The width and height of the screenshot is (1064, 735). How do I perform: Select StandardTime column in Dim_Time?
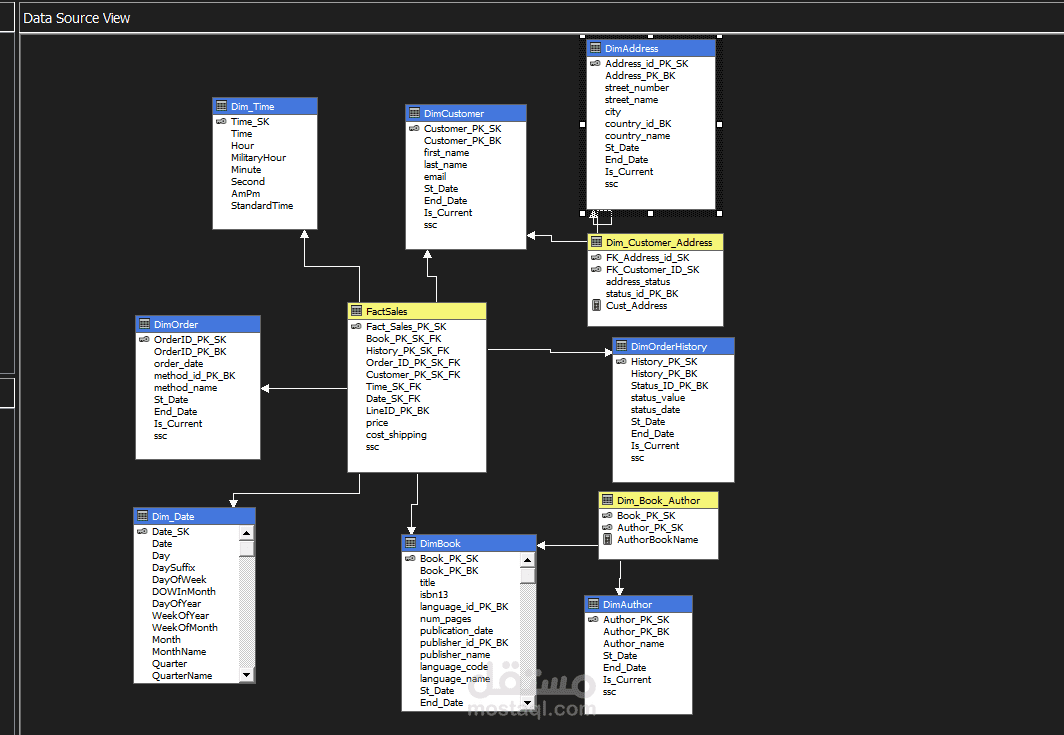262,206
